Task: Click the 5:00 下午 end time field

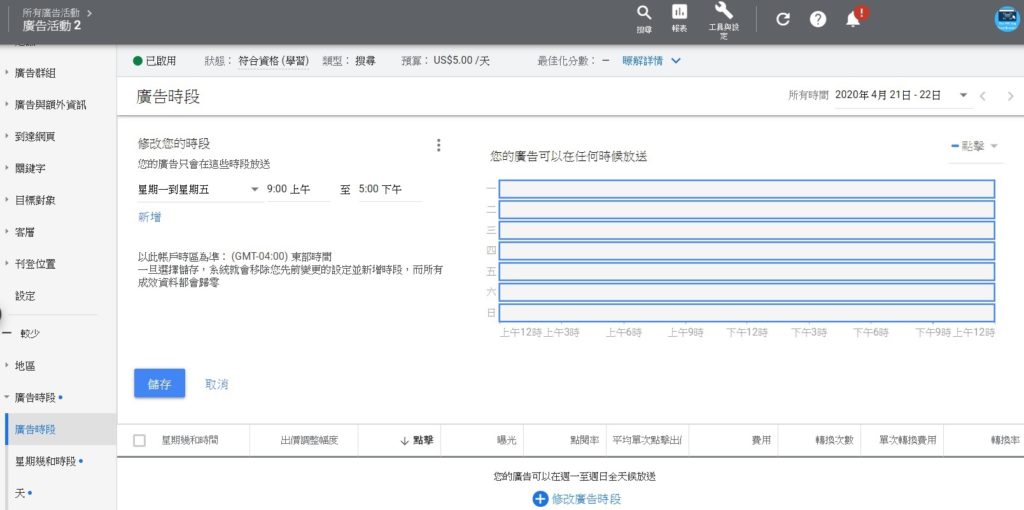Action: click(x=391, y=189)
